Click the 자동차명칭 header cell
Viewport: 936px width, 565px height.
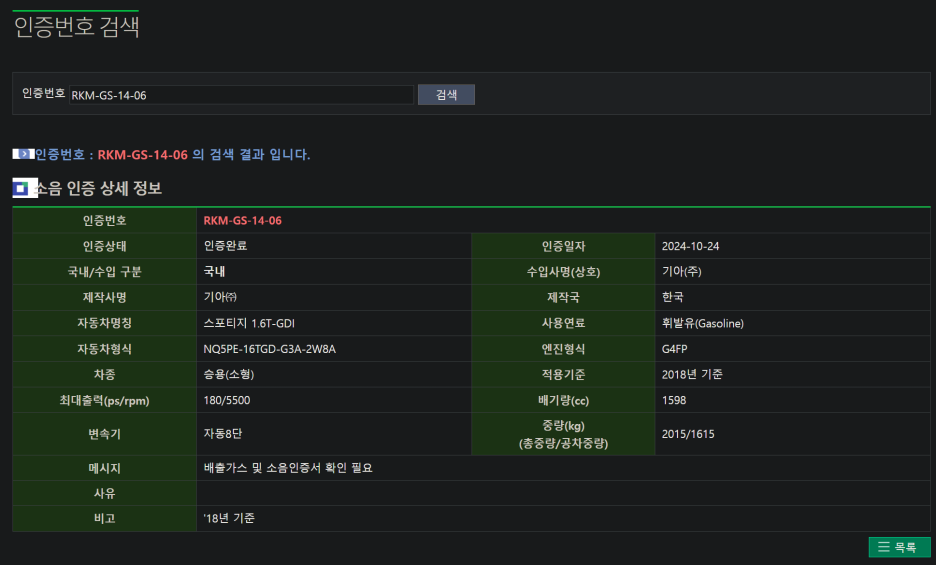(x=104, y=323)
